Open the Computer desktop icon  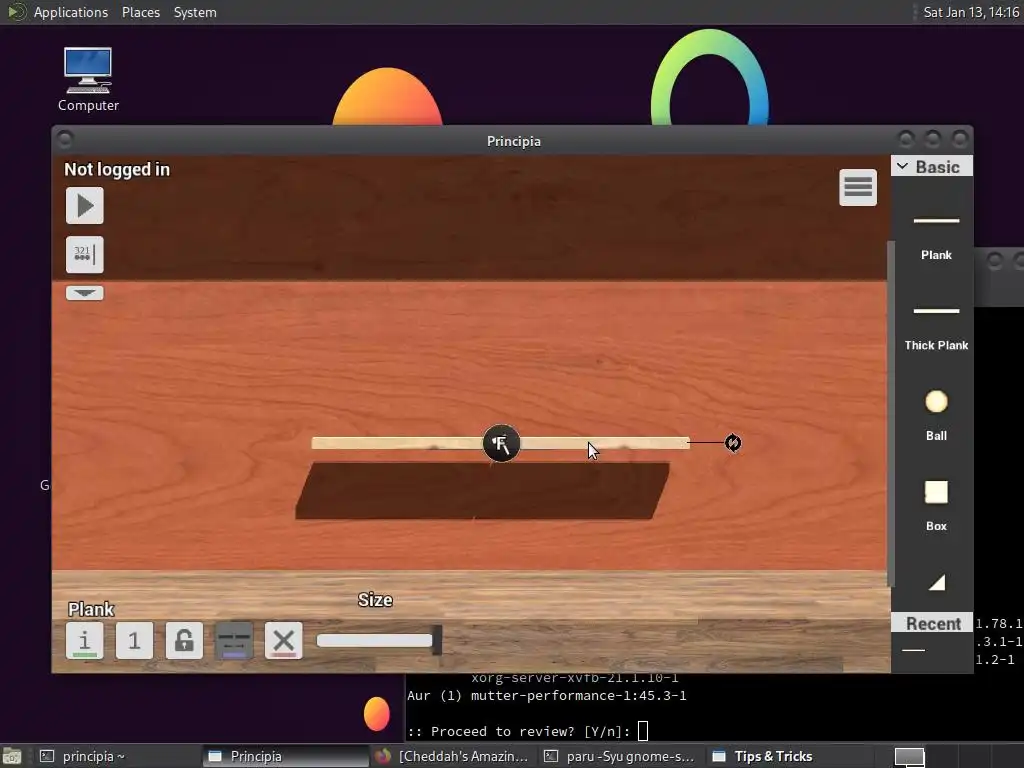pos(88,80)
